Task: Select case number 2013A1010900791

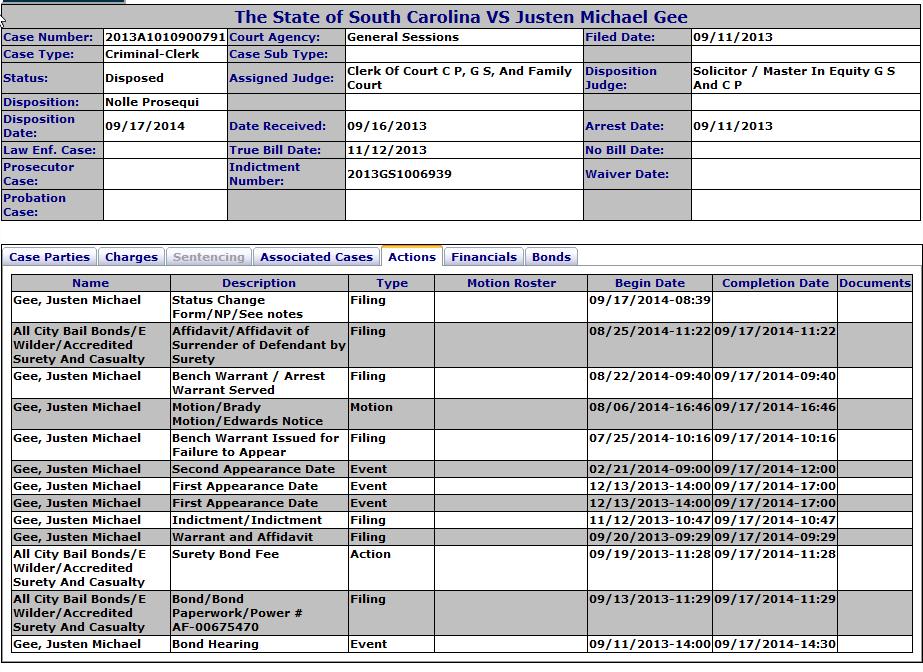Action: tap(165, 37)
